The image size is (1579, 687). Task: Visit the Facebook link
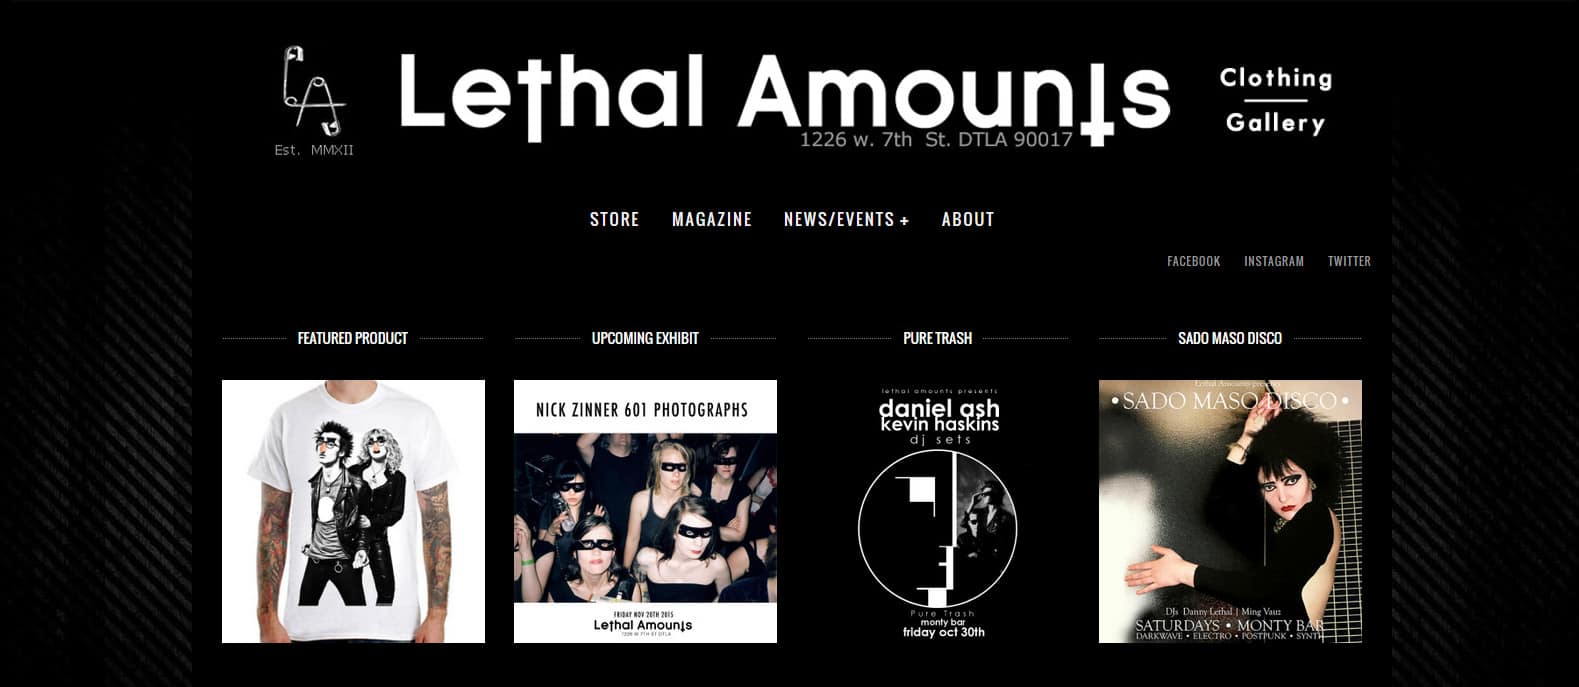click(1194, 261)
